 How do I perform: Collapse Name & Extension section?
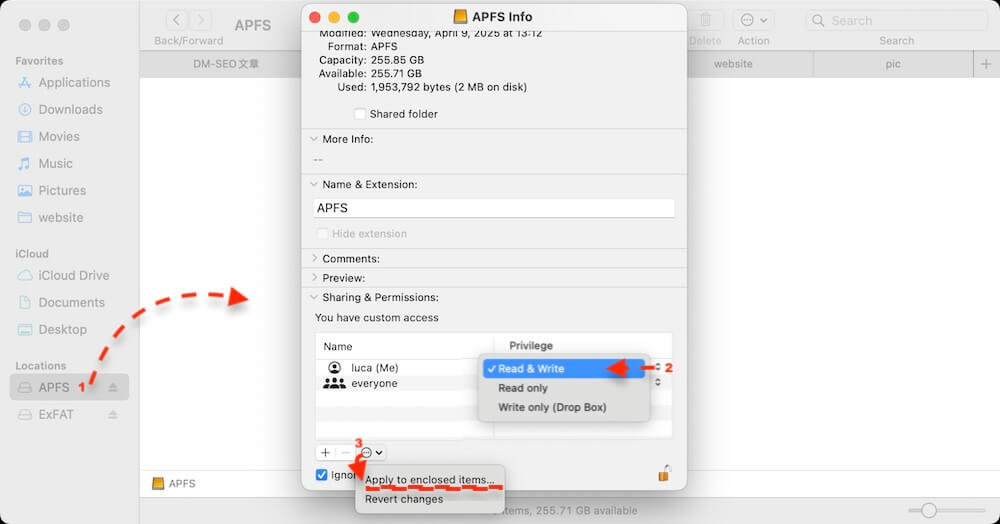pyautogui.click(x=314, y=184)
